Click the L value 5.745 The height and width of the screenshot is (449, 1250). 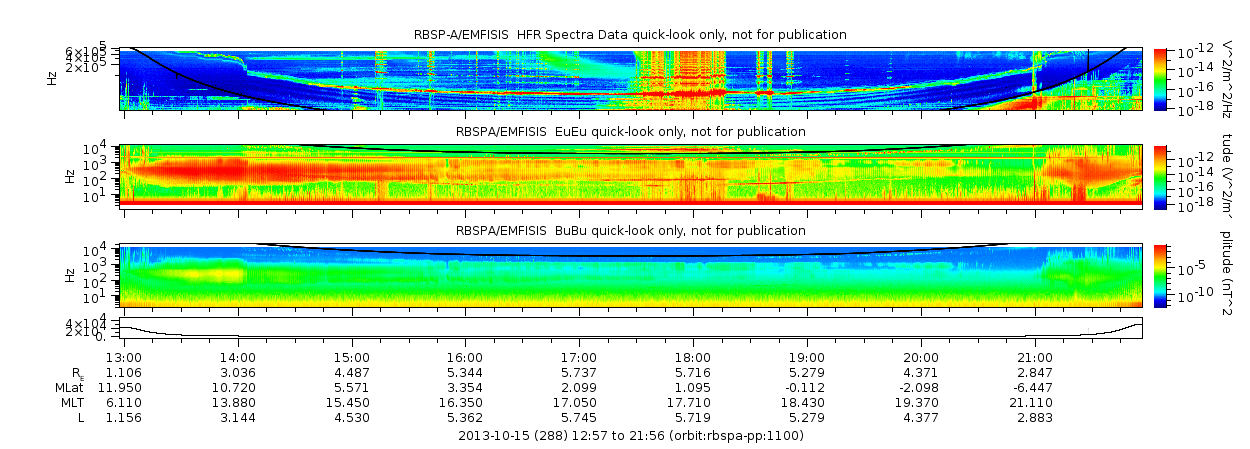click(579, 417)
